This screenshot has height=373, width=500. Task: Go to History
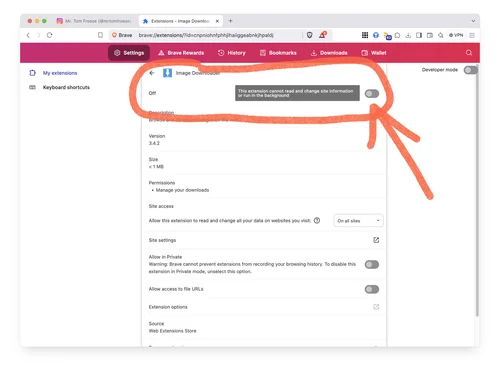232,53
